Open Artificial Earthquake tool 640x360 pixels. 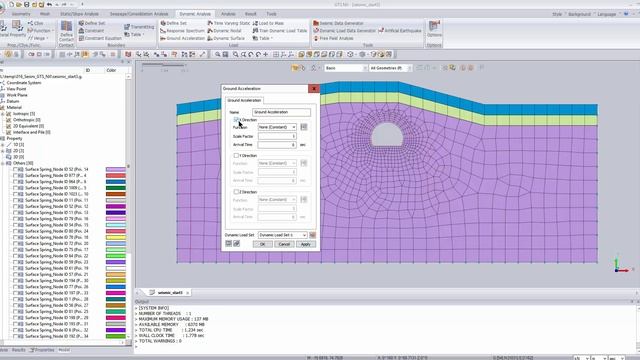[400, 31]
